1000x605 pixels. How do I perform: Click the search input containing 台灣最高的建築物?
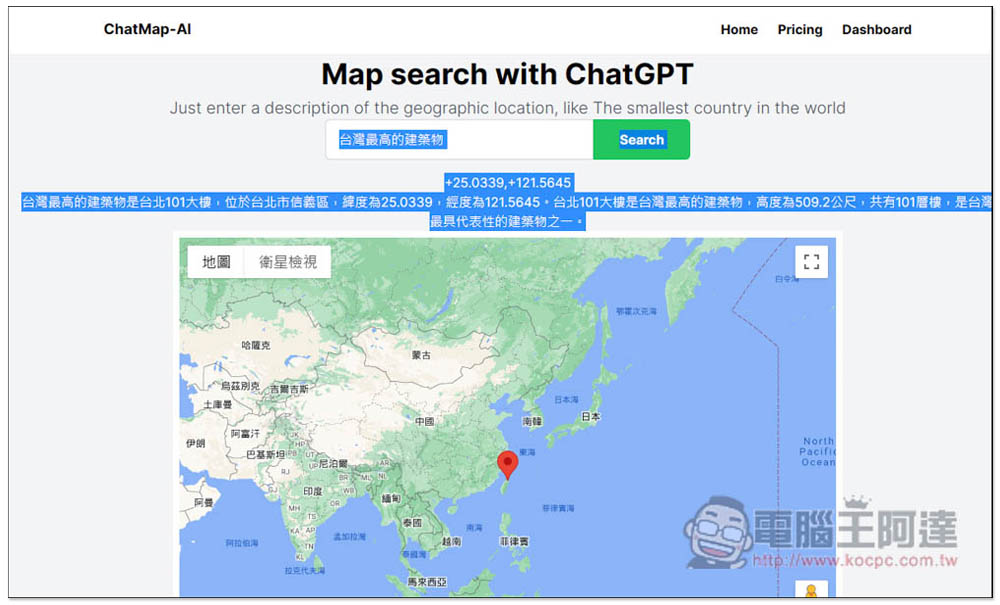tap(458, 140)
